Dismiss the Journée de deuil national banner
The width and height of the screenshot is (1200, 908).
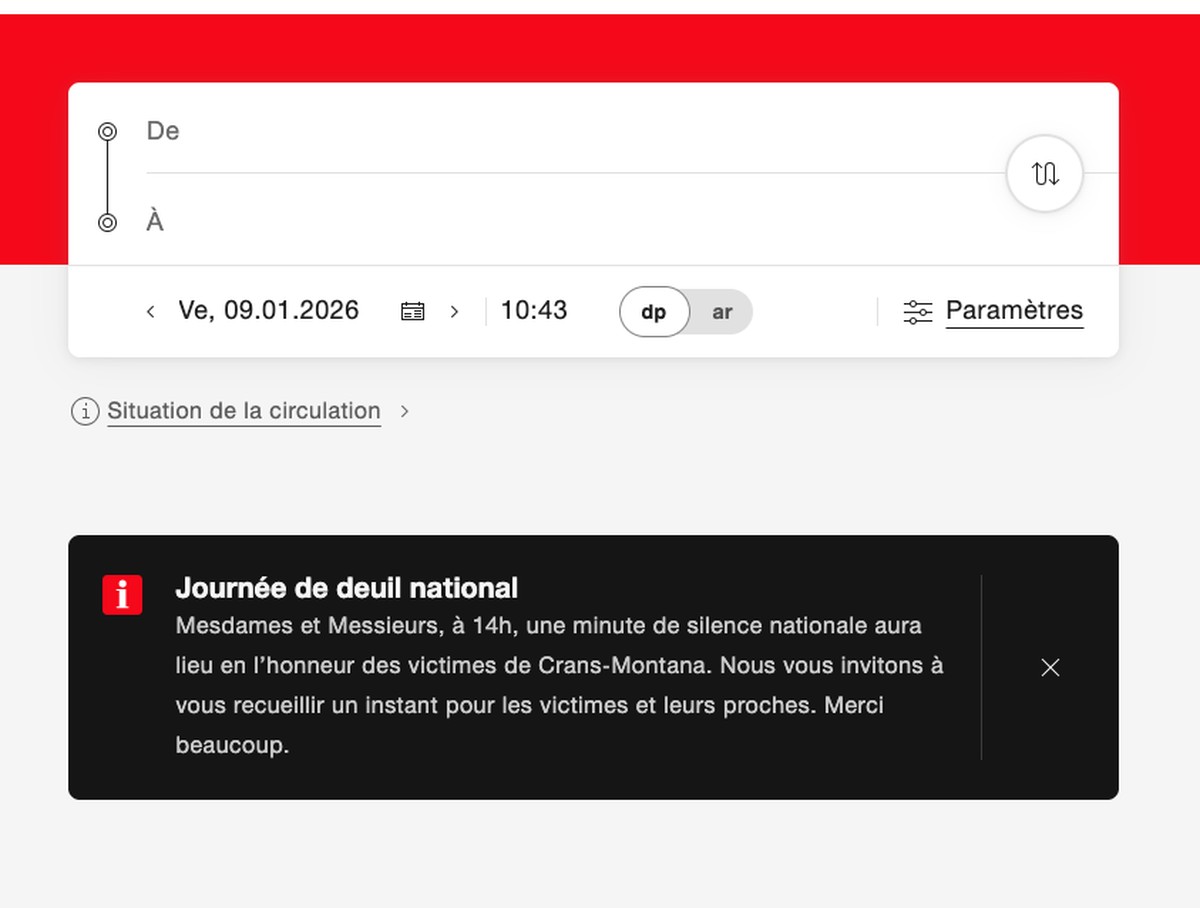(1050, 667)
